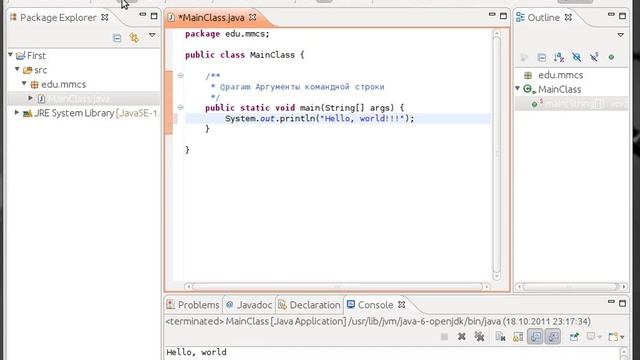Screen dimensions: 640x360
Task: Clear Console output icon
Action: pos(500,337)
